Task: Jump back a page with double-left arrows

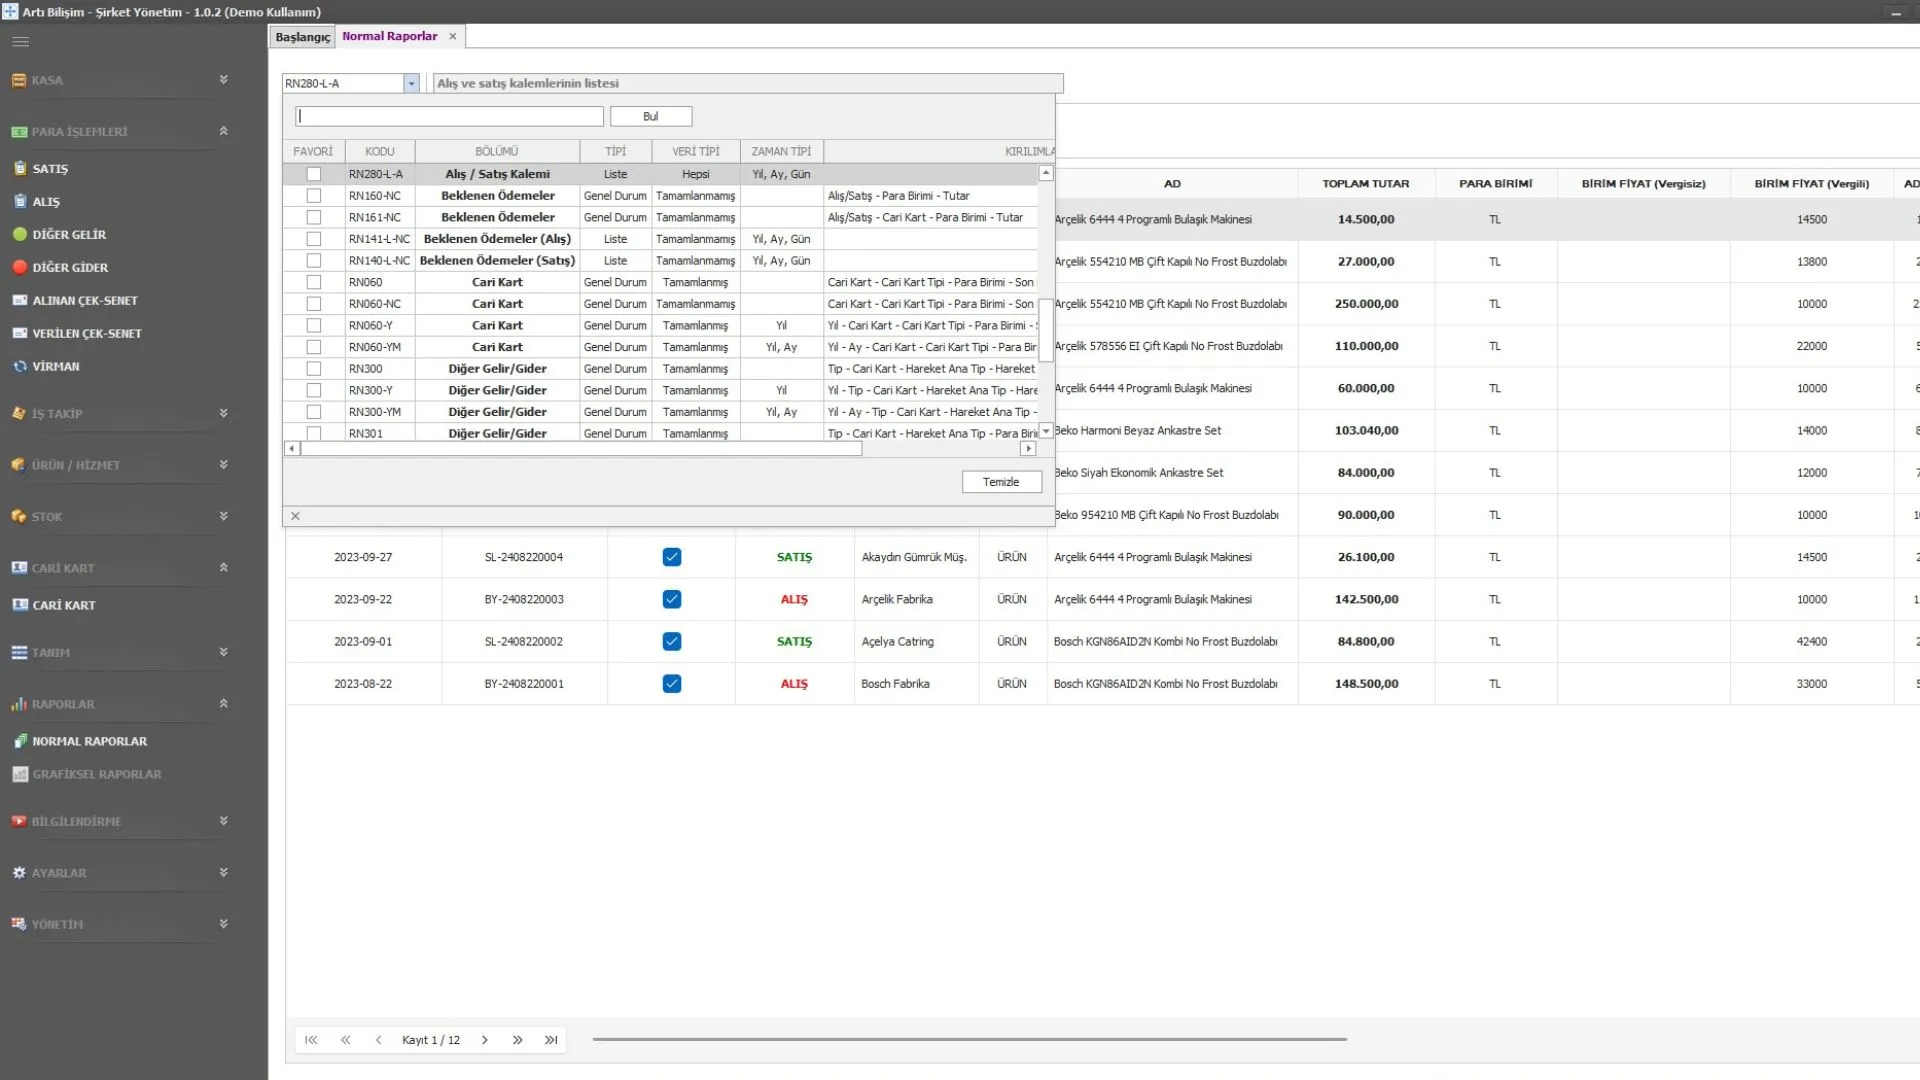Action: coord(346,1040)
